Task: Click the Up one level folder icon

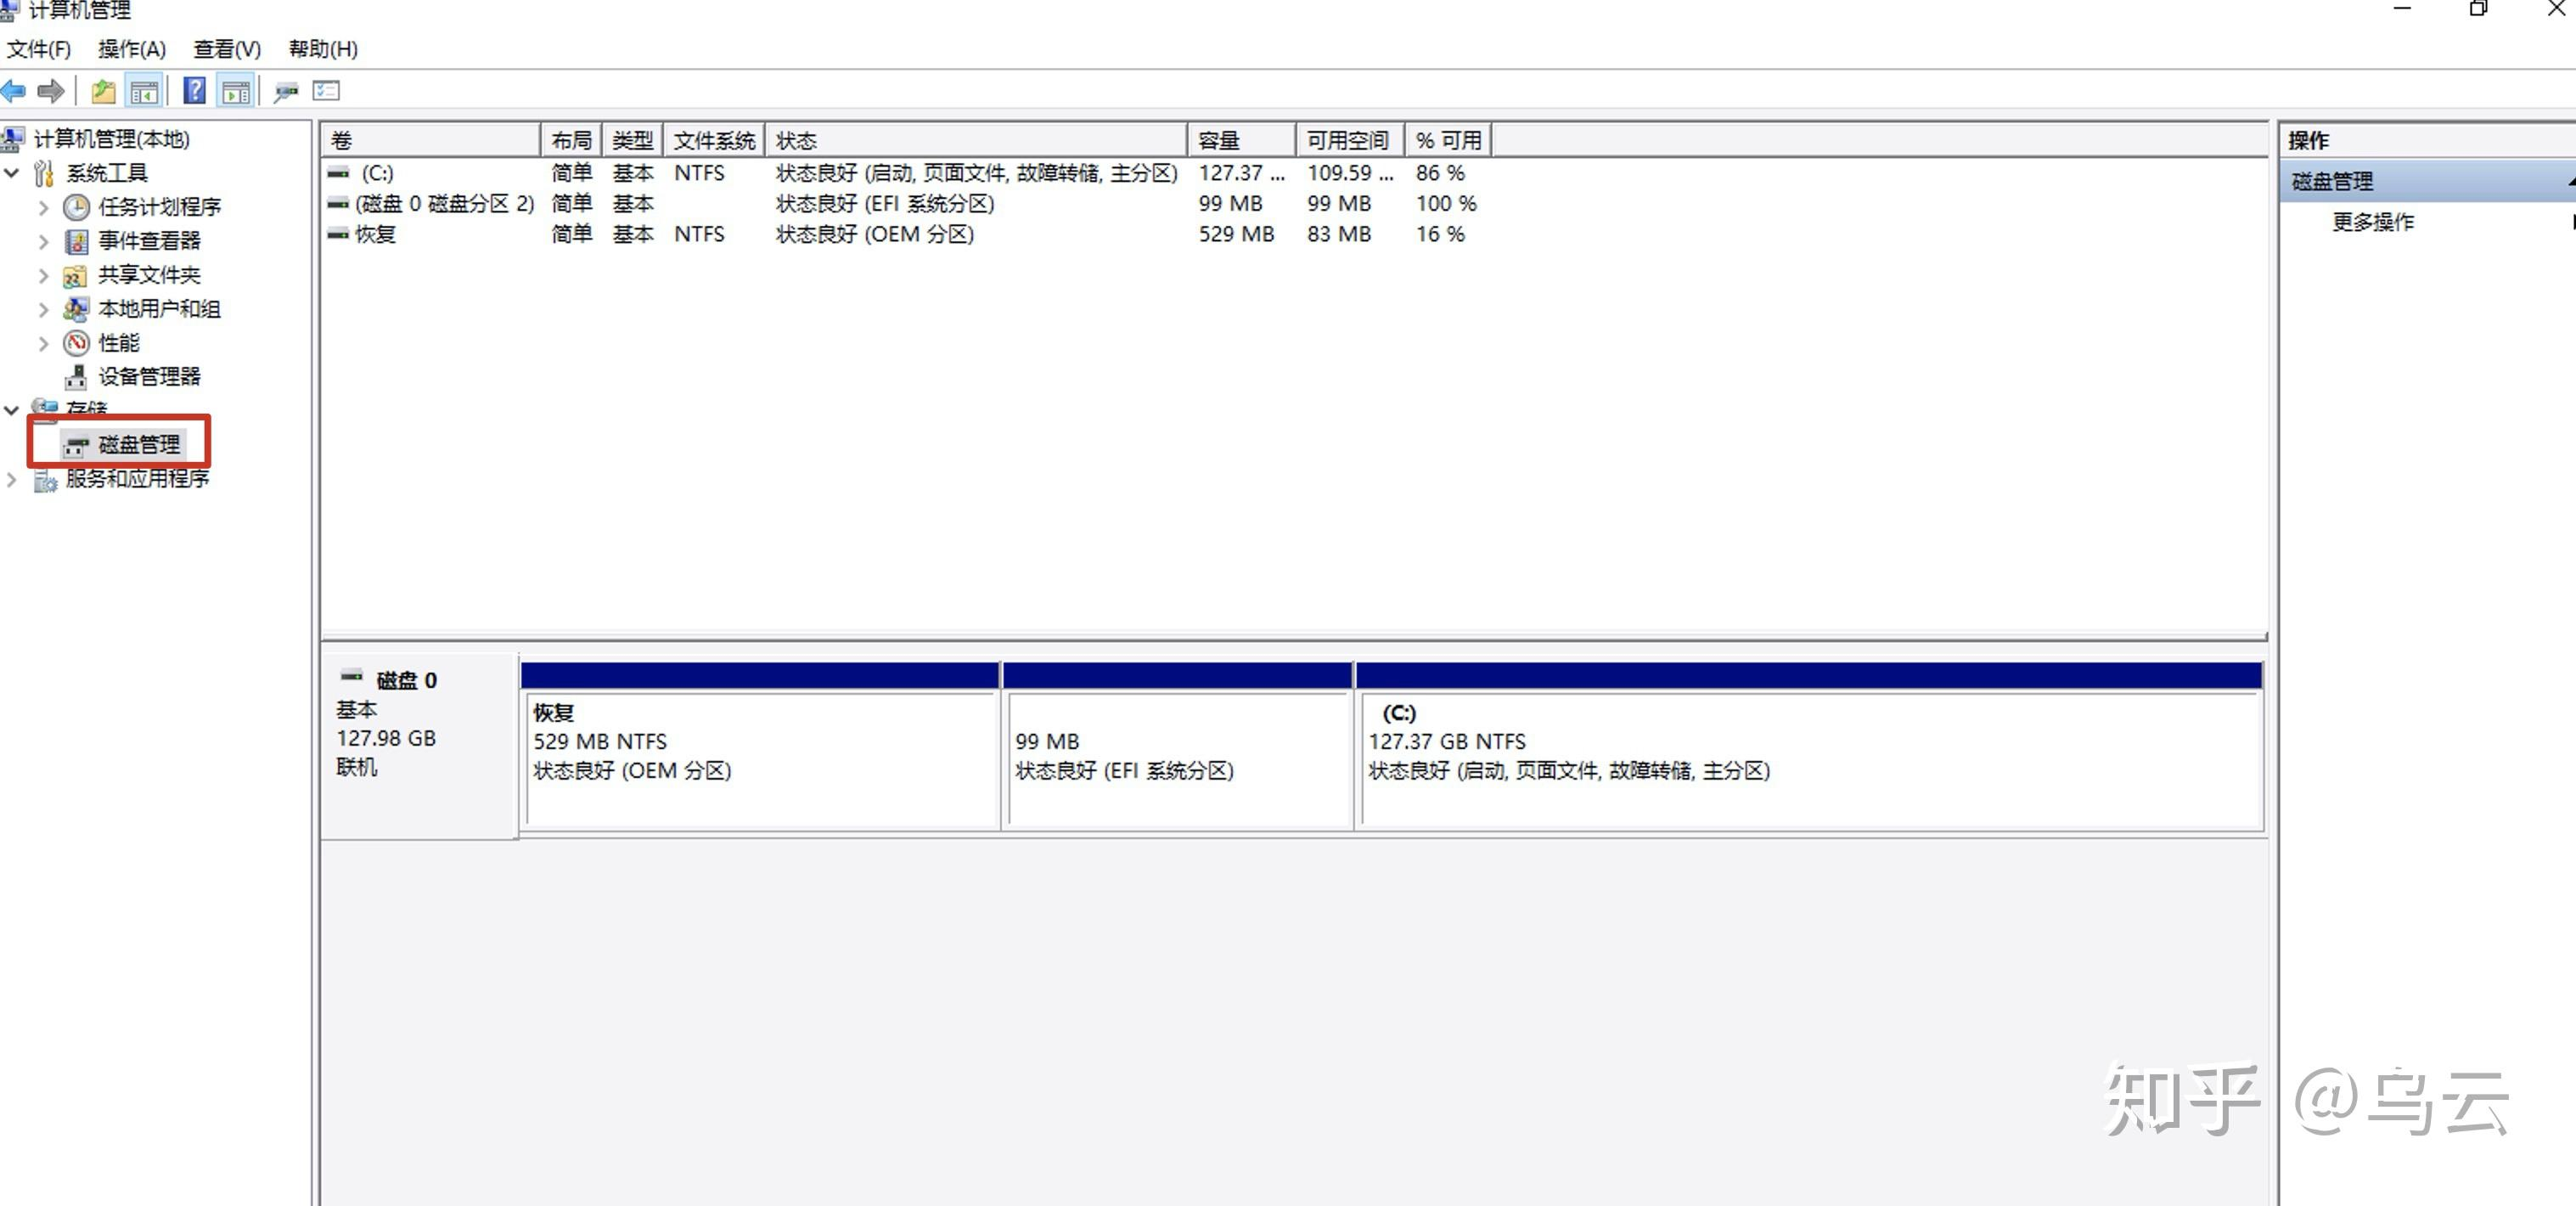Action: pyautogui.click(x=103, y=92)
